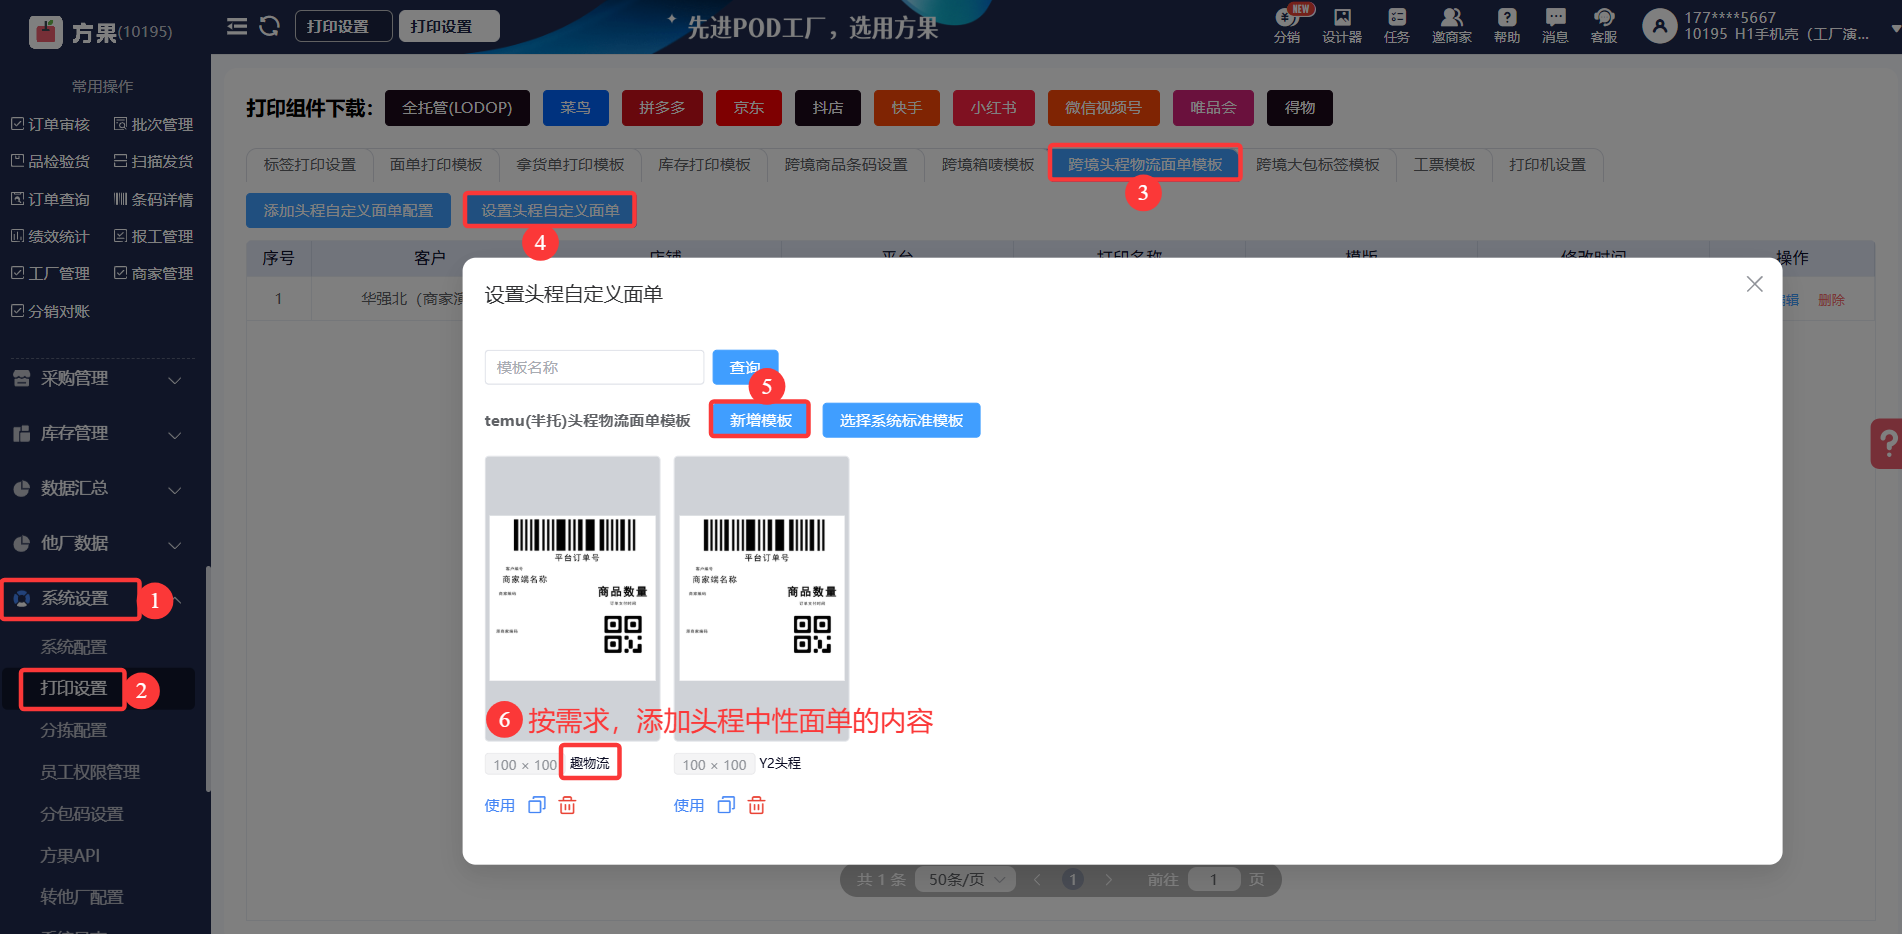Screen dimensions: 1902x934
Task: Open 绩效统计 shortcut
Action: [50, 236]
